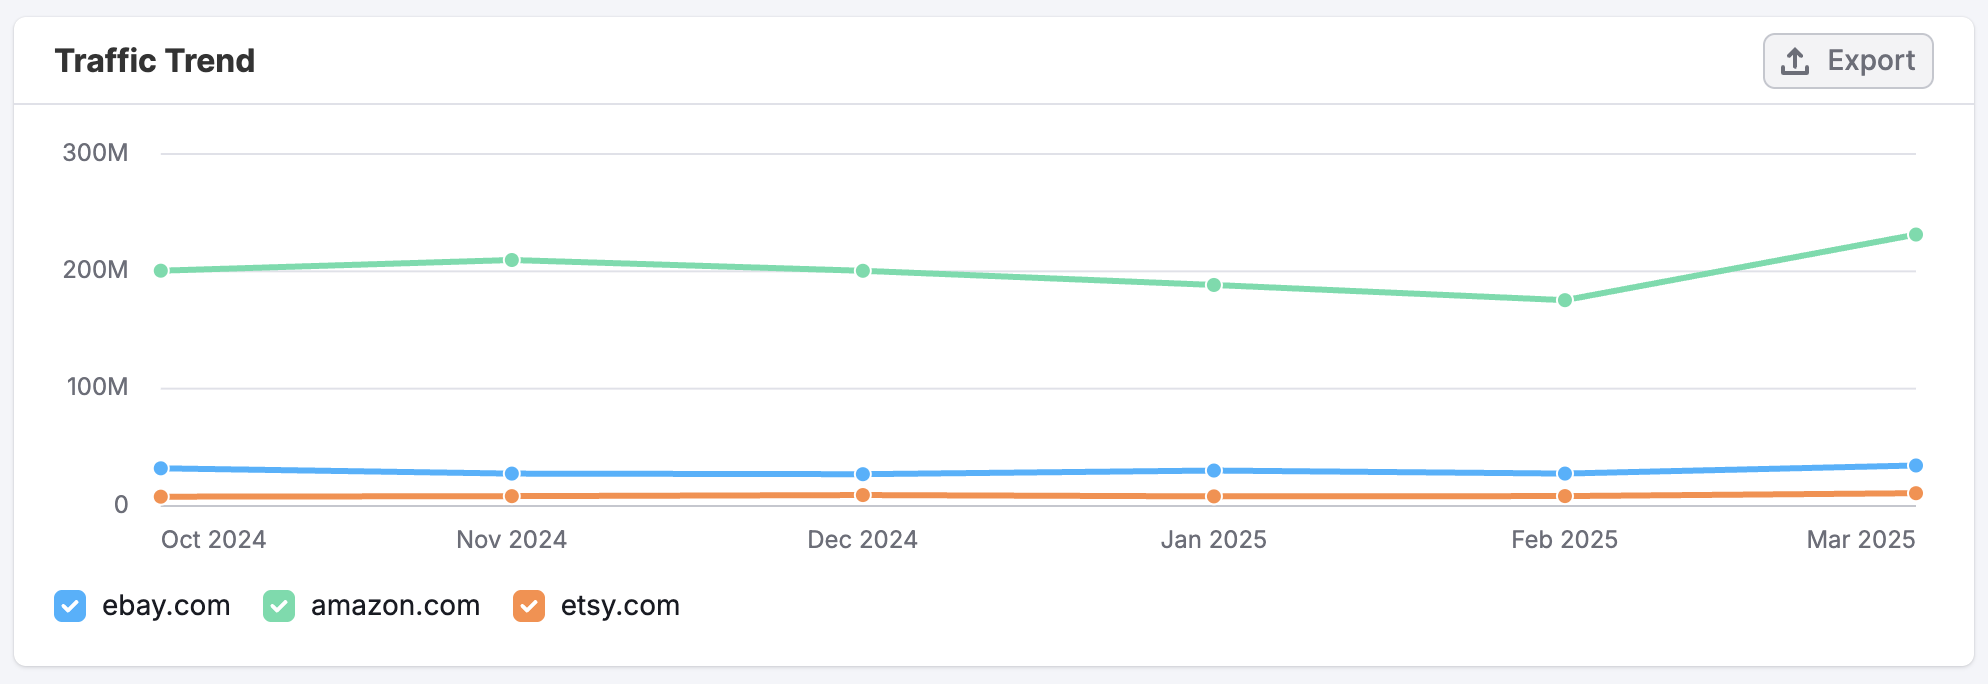
Task: Click the etsy.com orange legend swatch
Action: click(x=529, y=606)
